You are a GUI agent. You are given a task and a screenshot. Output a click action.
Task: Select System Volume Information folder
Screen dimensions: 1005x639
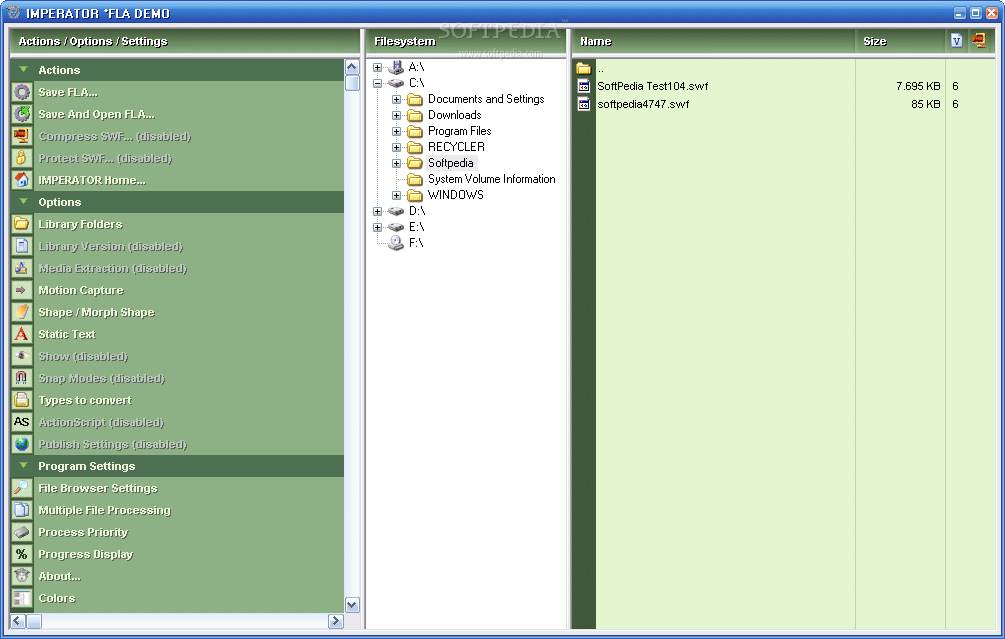pos(492,179)
